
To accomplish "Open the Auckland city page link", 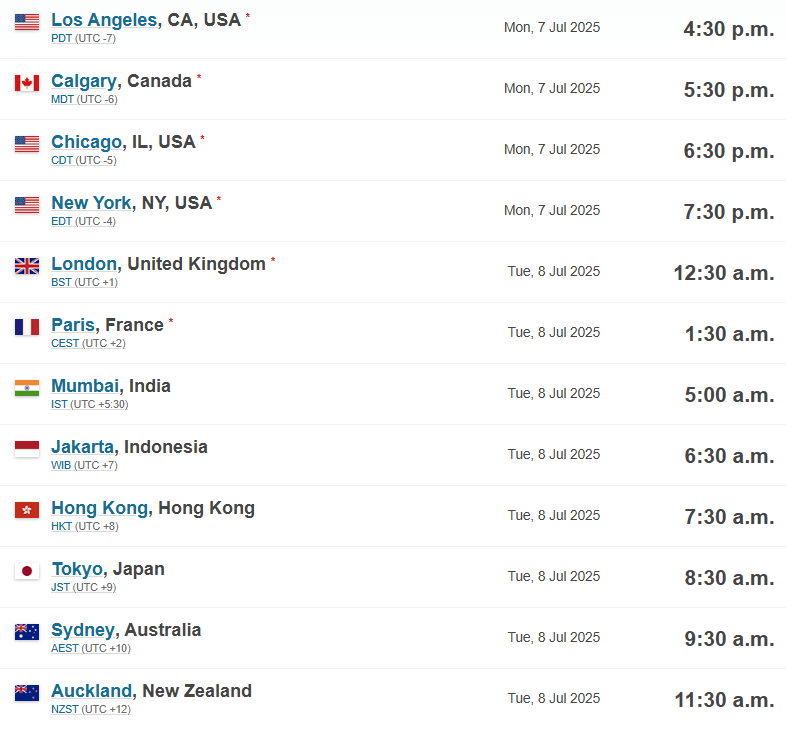I will pyautogui.click(x=91, y=691).
